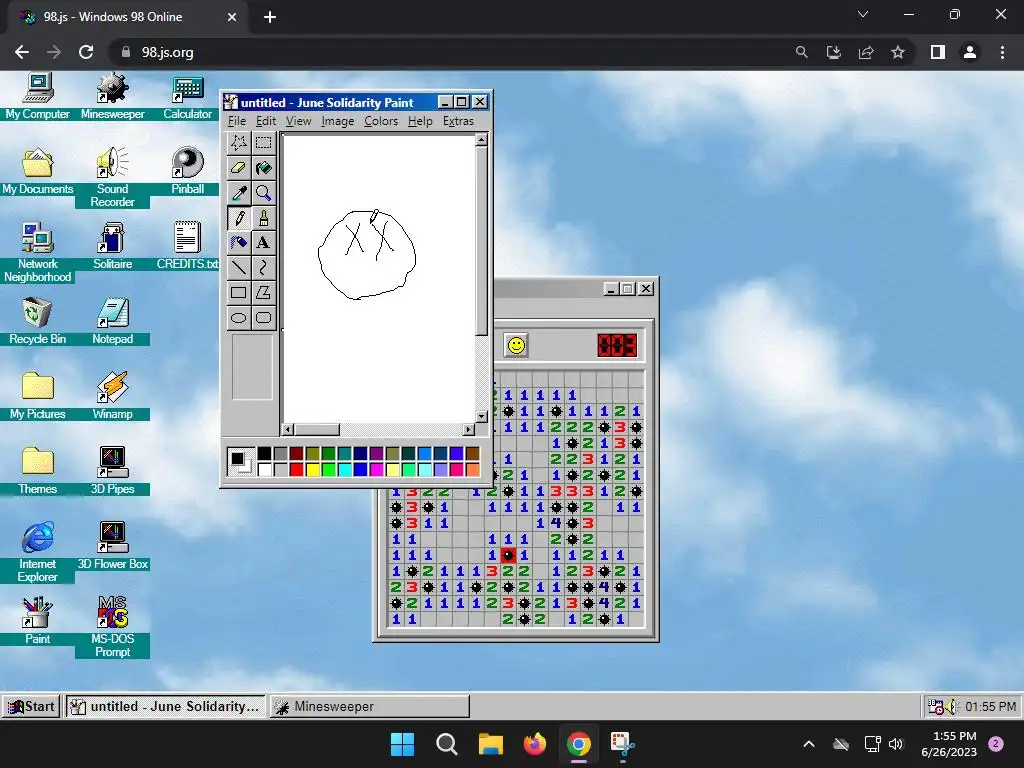Screen dimensions: 1024x768
Task: Click the My Computer desktop icon
Action: [x=37, y=97]
